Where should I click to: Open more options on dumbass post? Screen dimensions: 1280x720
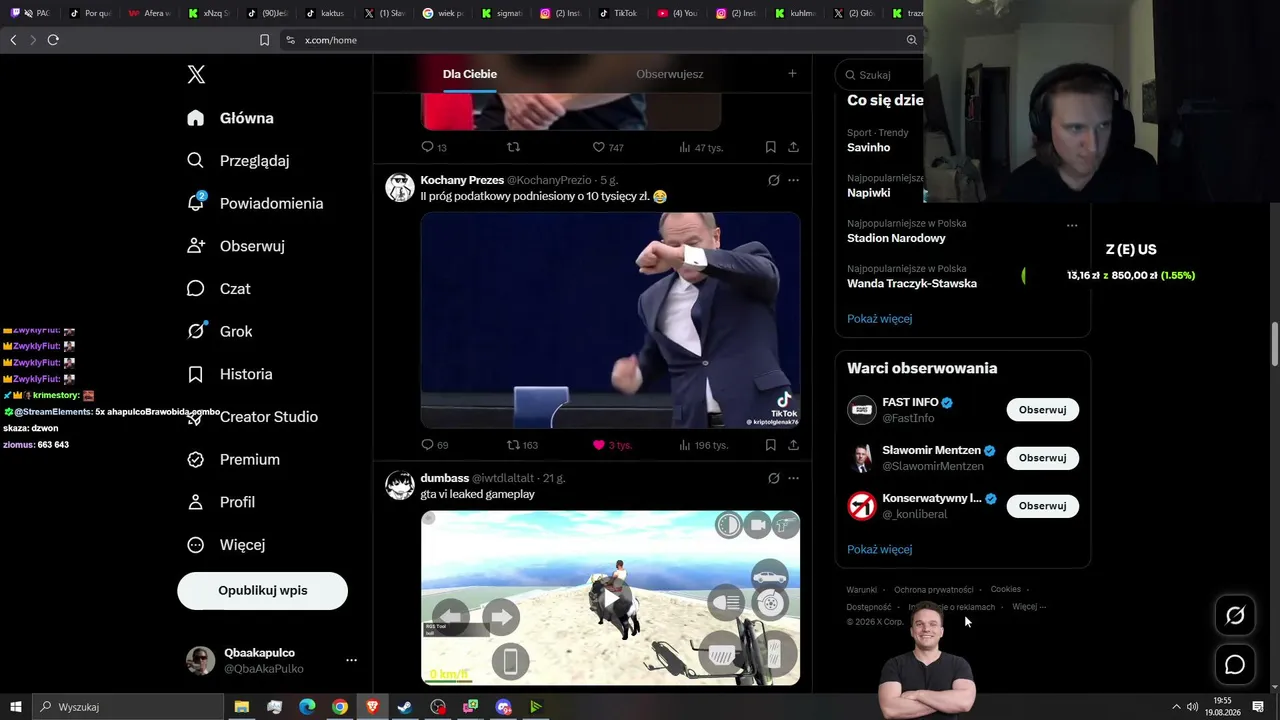(793, 478)
